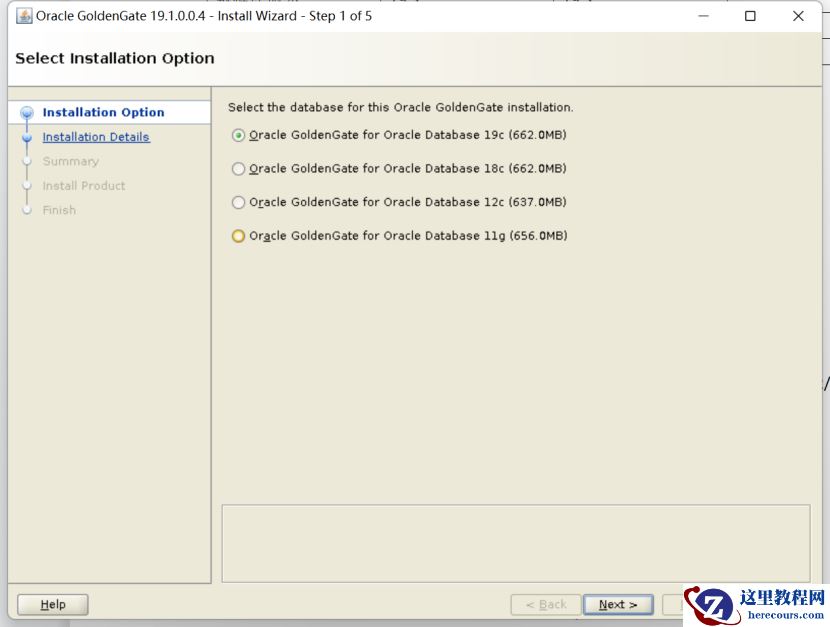The width and height of the screenshot is (830, 627).
Task: Click the Install Product step label
Action: coord(84,186)
